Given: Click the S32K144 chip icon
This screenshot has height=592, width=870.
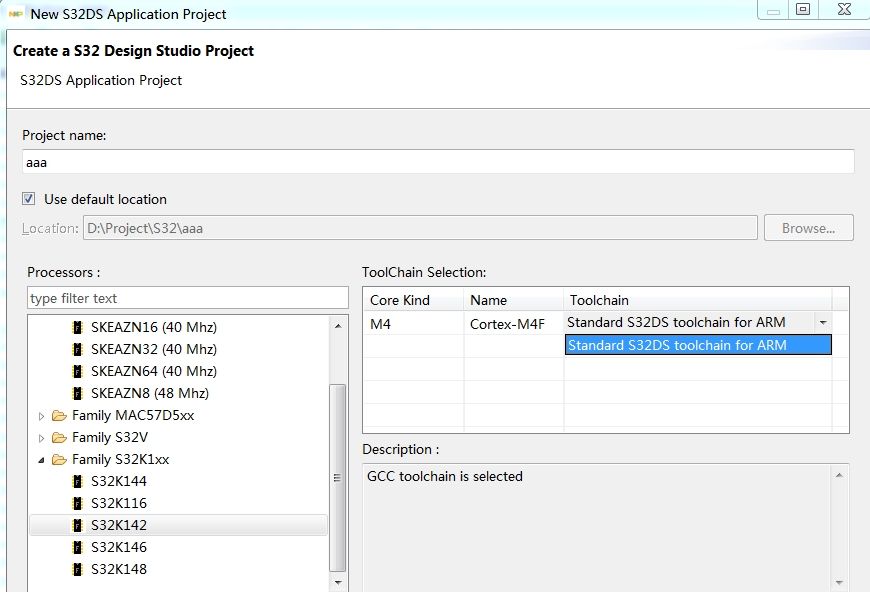Looking at the screenshot, I should [77, 481].
